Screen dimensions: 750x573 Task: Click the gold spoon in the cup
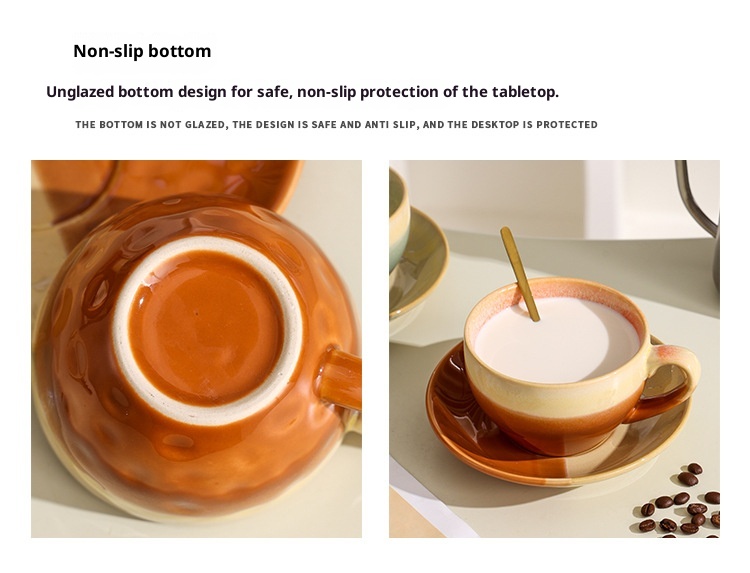[x=520, y=274]
